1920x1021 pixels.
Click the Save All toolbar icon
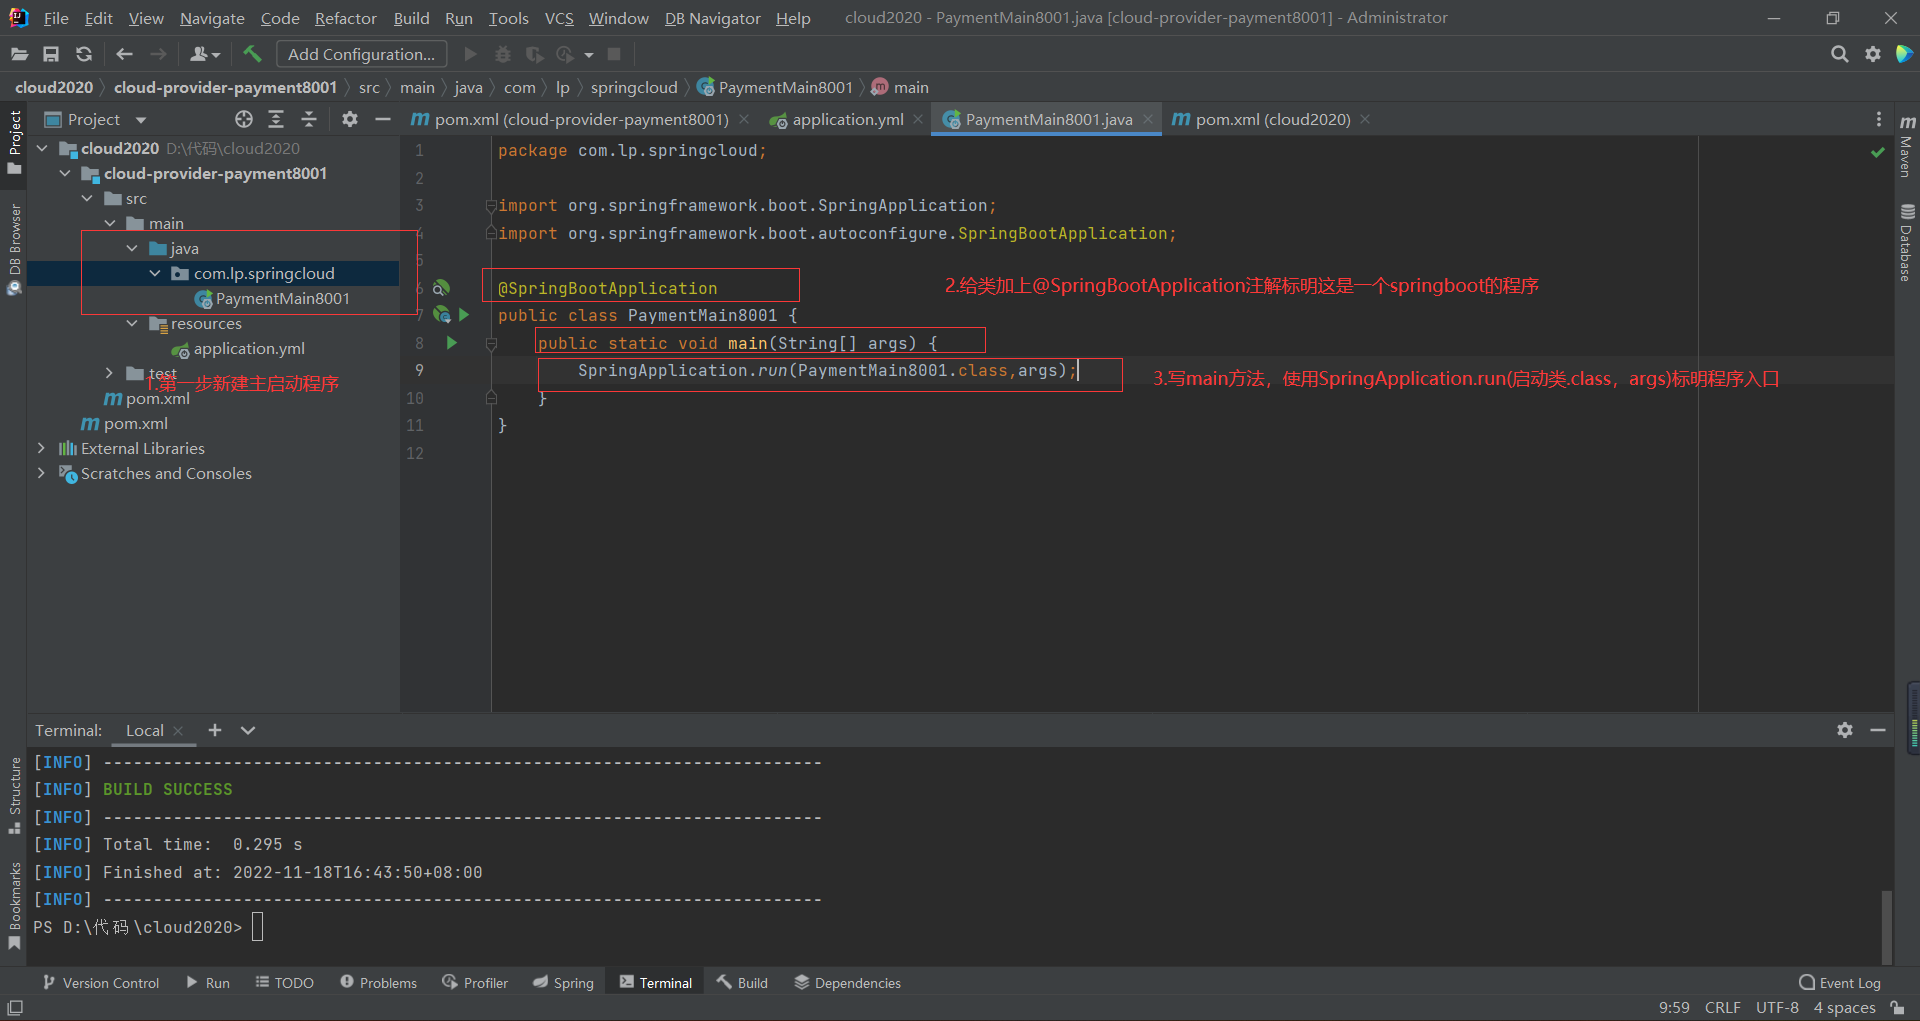pyautogui.click(x=51, y=54)
